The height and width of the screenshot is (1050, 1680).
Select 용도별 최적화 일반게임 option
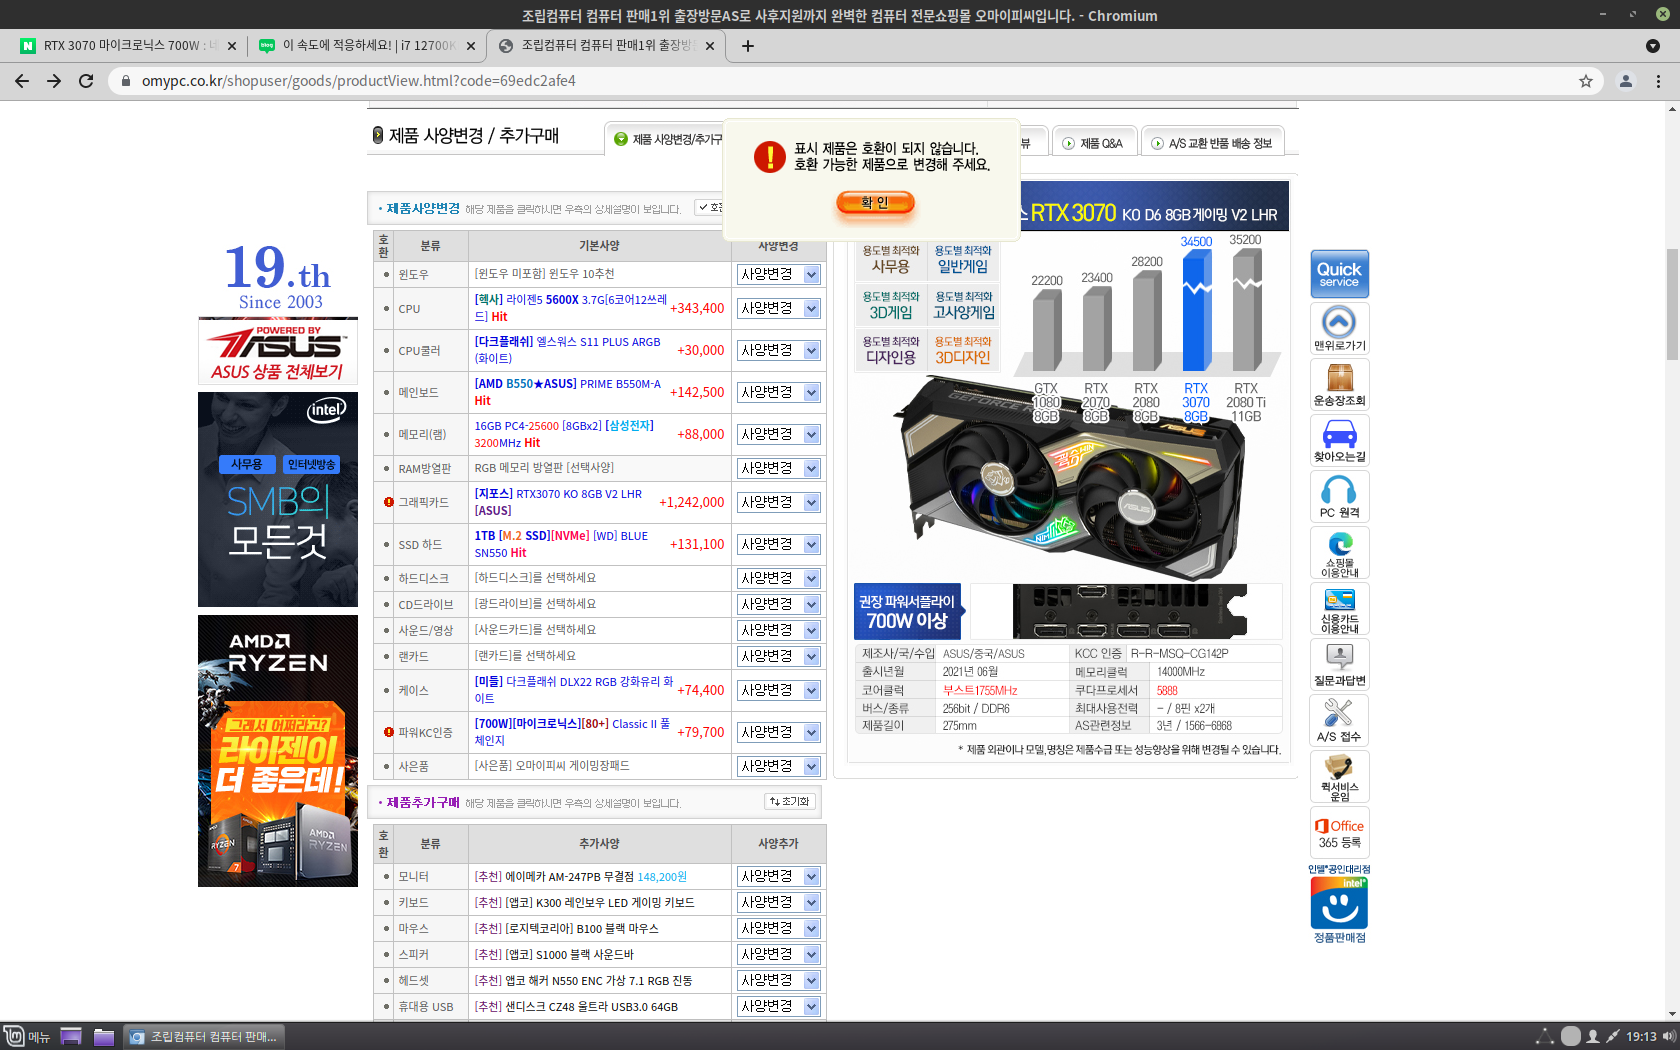click(963, 260)
